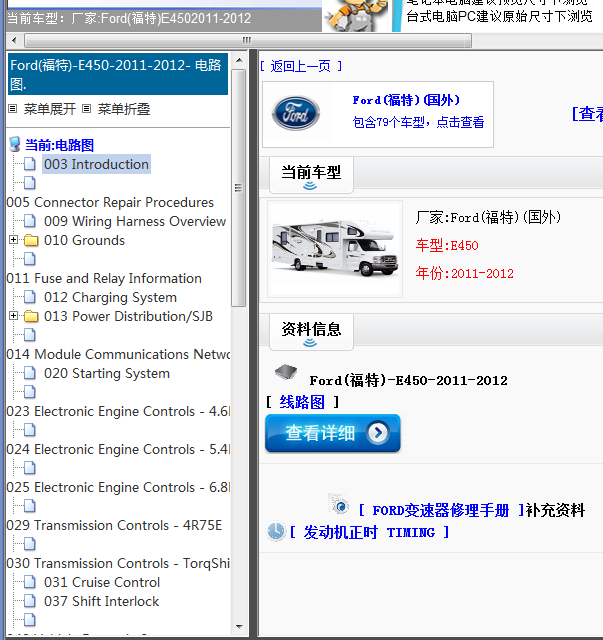Click the horizontal scrollbar thumb
Image resolution: width=603 pixels, height=640 pixels.
248,40
